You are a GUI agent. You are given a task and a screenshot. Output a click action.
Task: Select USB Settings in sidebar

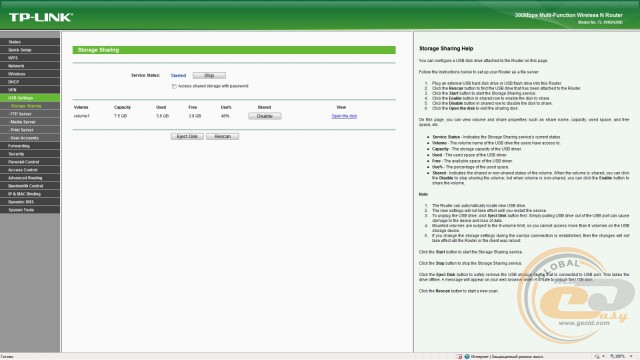pyautogui.click(x=30, y=98)
